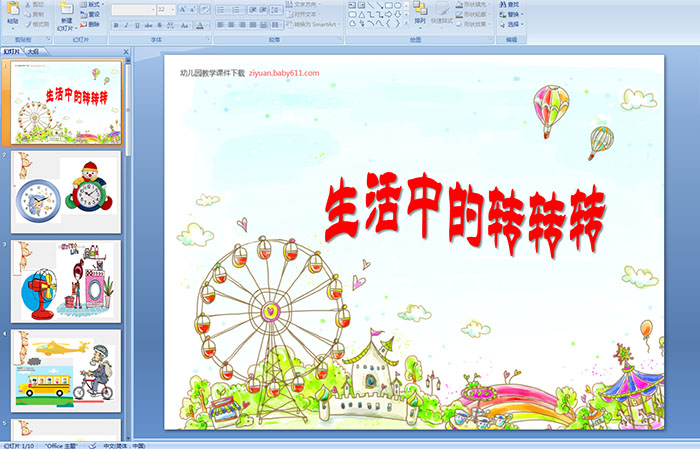The image size is (700, 449).
Task: Open the font color dropdown arrow
Action: 208,25
